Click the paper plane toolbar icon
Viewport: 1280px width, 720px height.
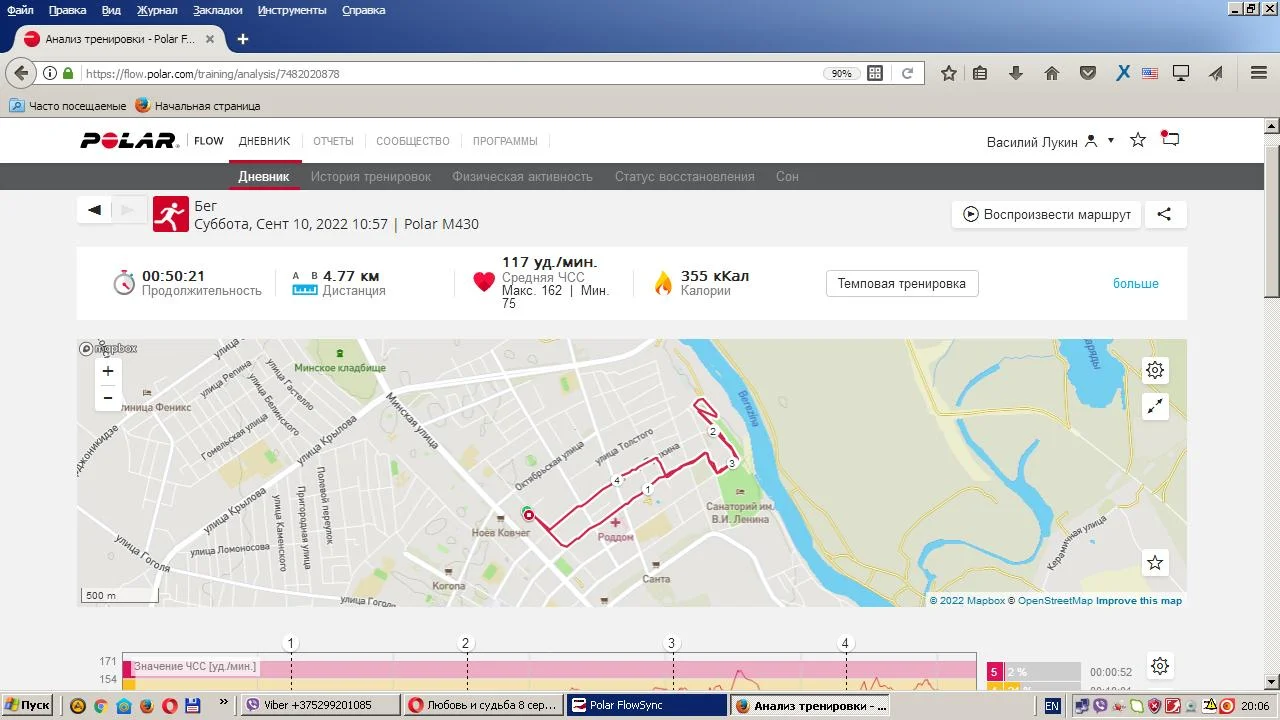pos(1216,73)
